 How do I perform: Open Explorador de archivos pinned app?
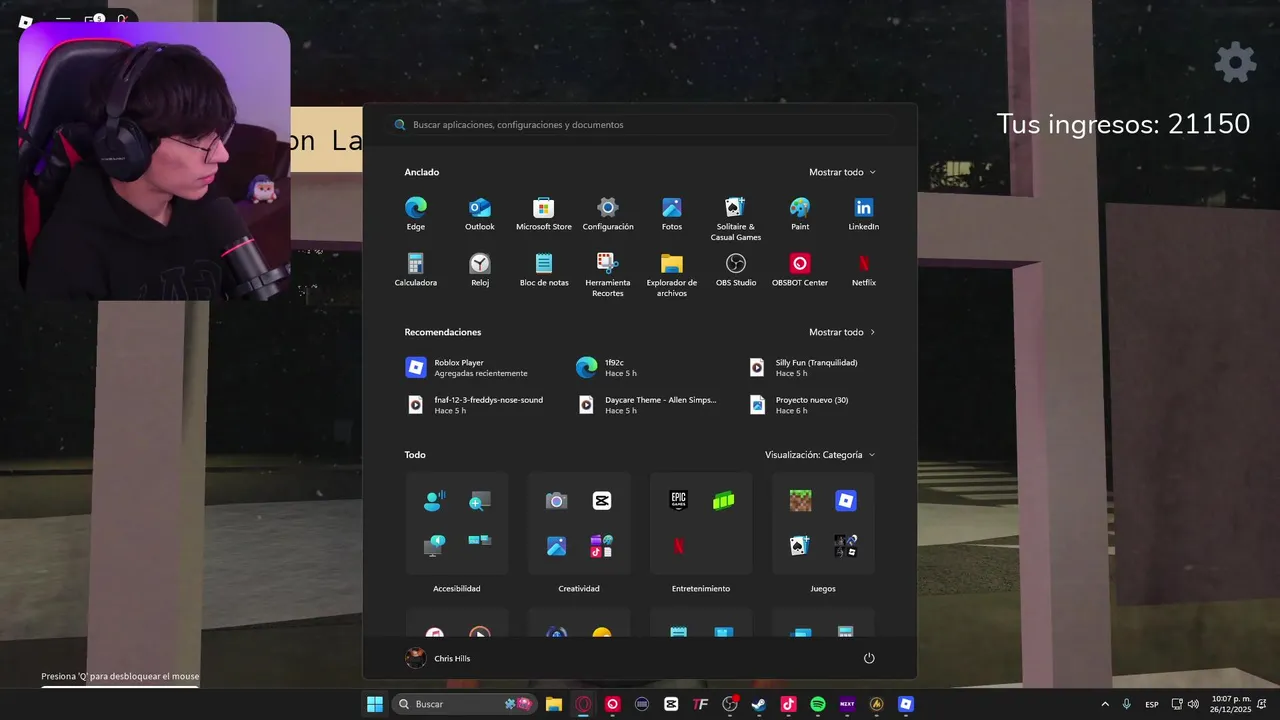672,274
